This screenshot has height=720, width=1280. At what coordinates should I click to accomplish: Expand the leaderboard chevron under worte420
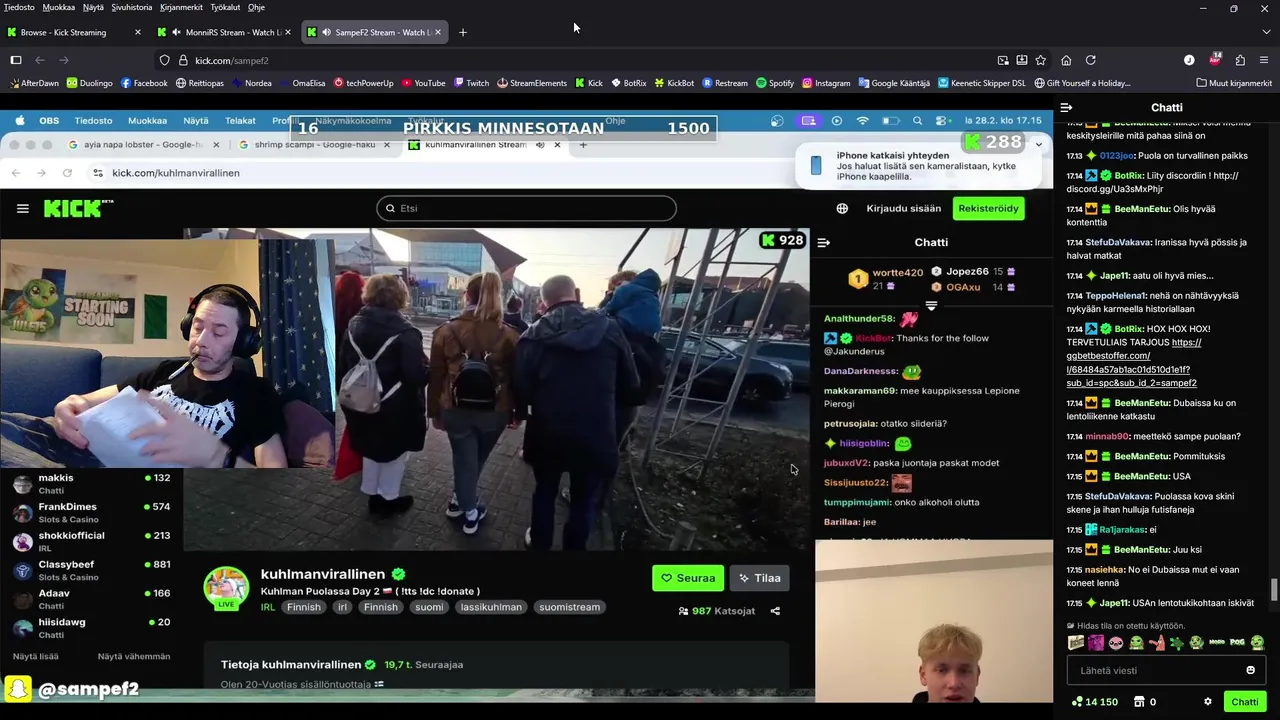[931, 306]
